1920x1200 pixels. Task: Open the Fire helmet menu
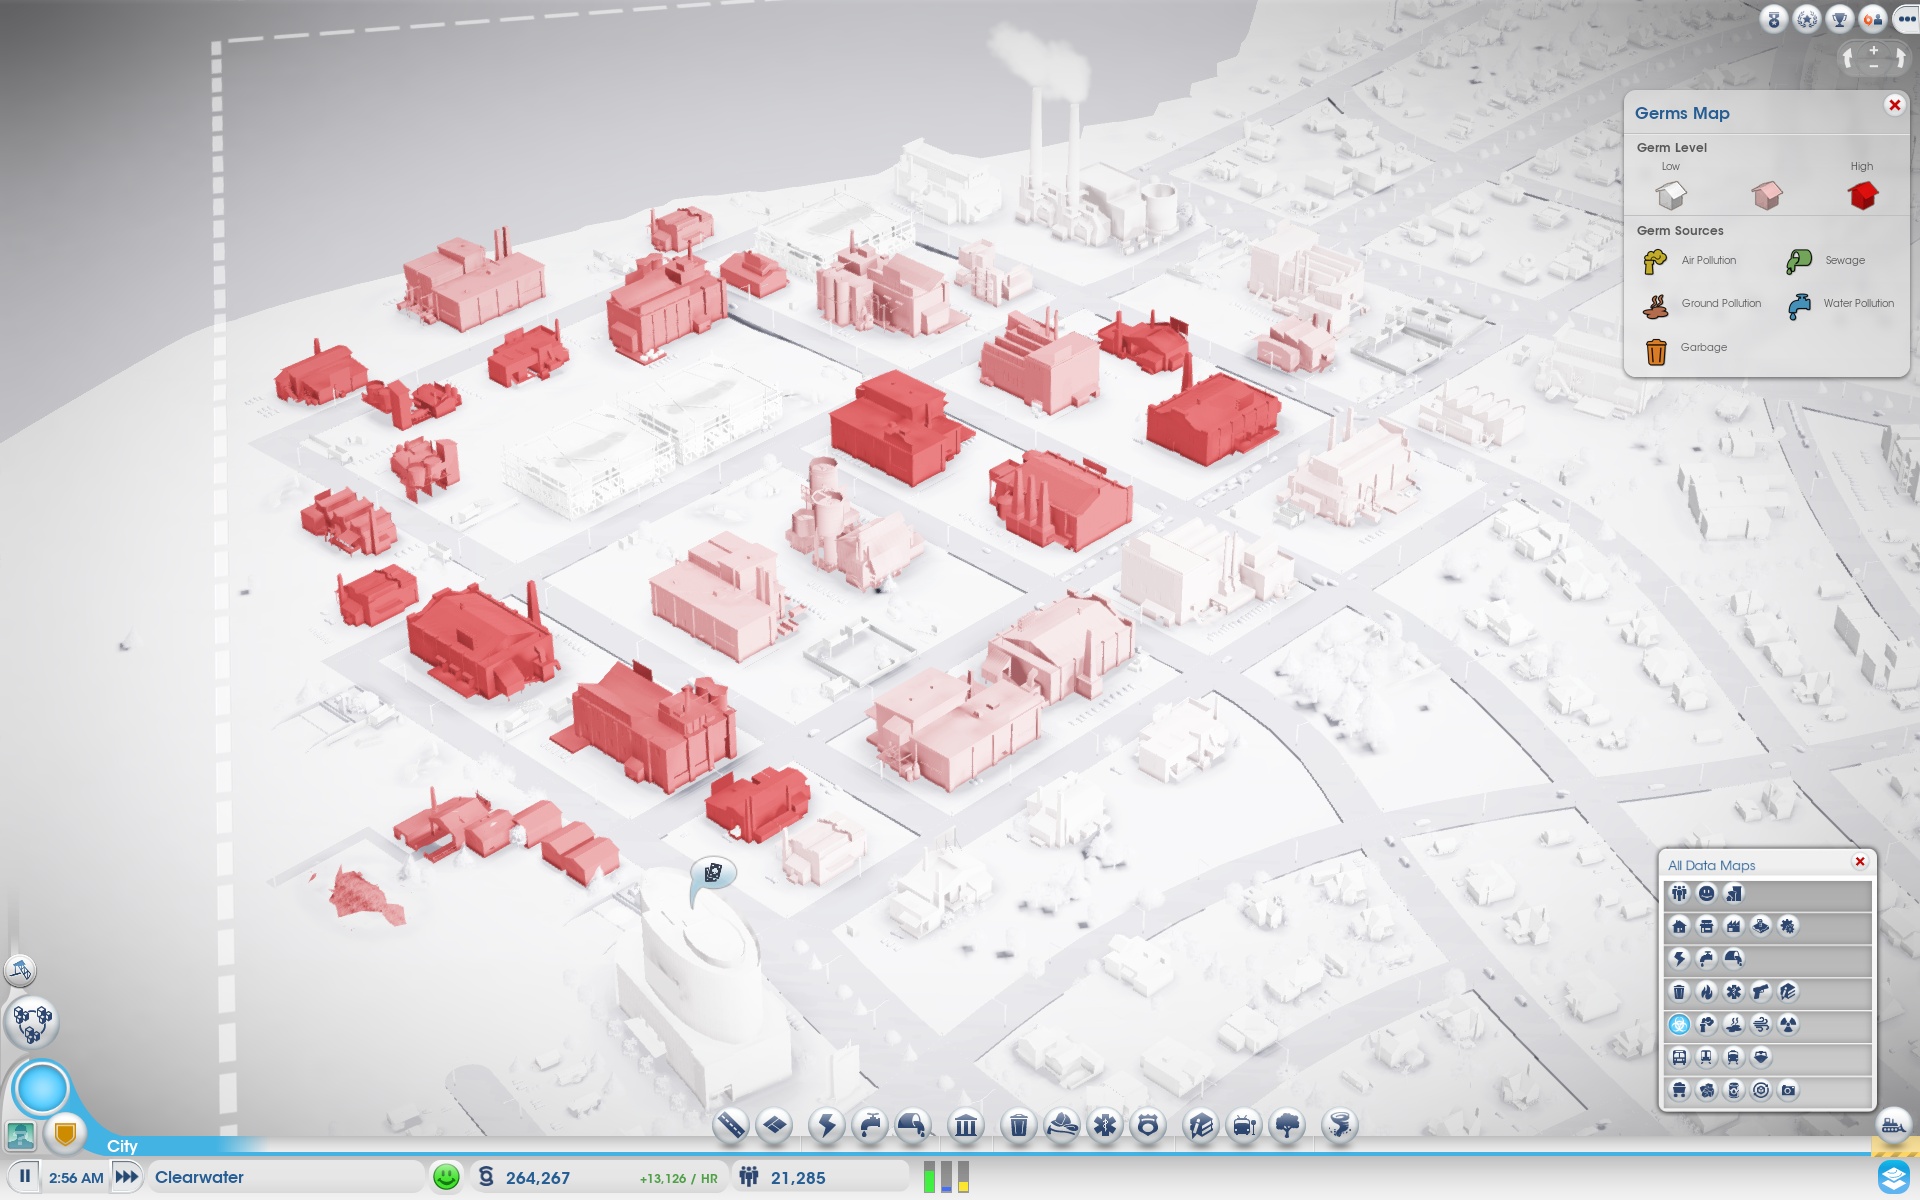click(x=1062, y=1126)
